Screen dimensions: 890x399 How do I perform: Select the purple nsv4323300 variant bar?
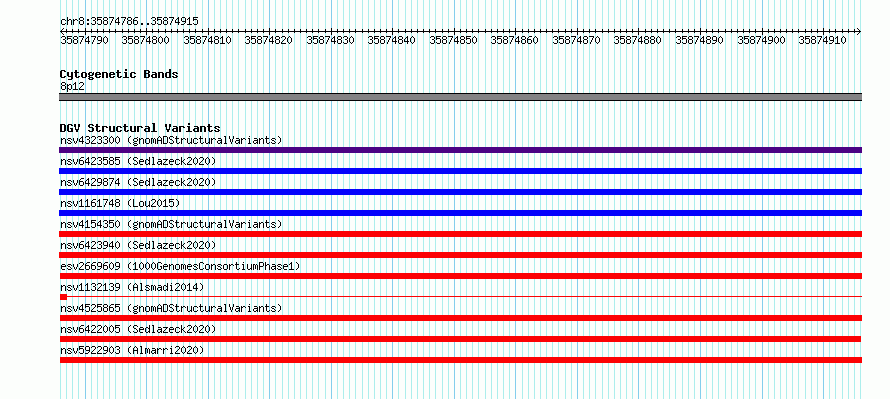tap(460, 150)
